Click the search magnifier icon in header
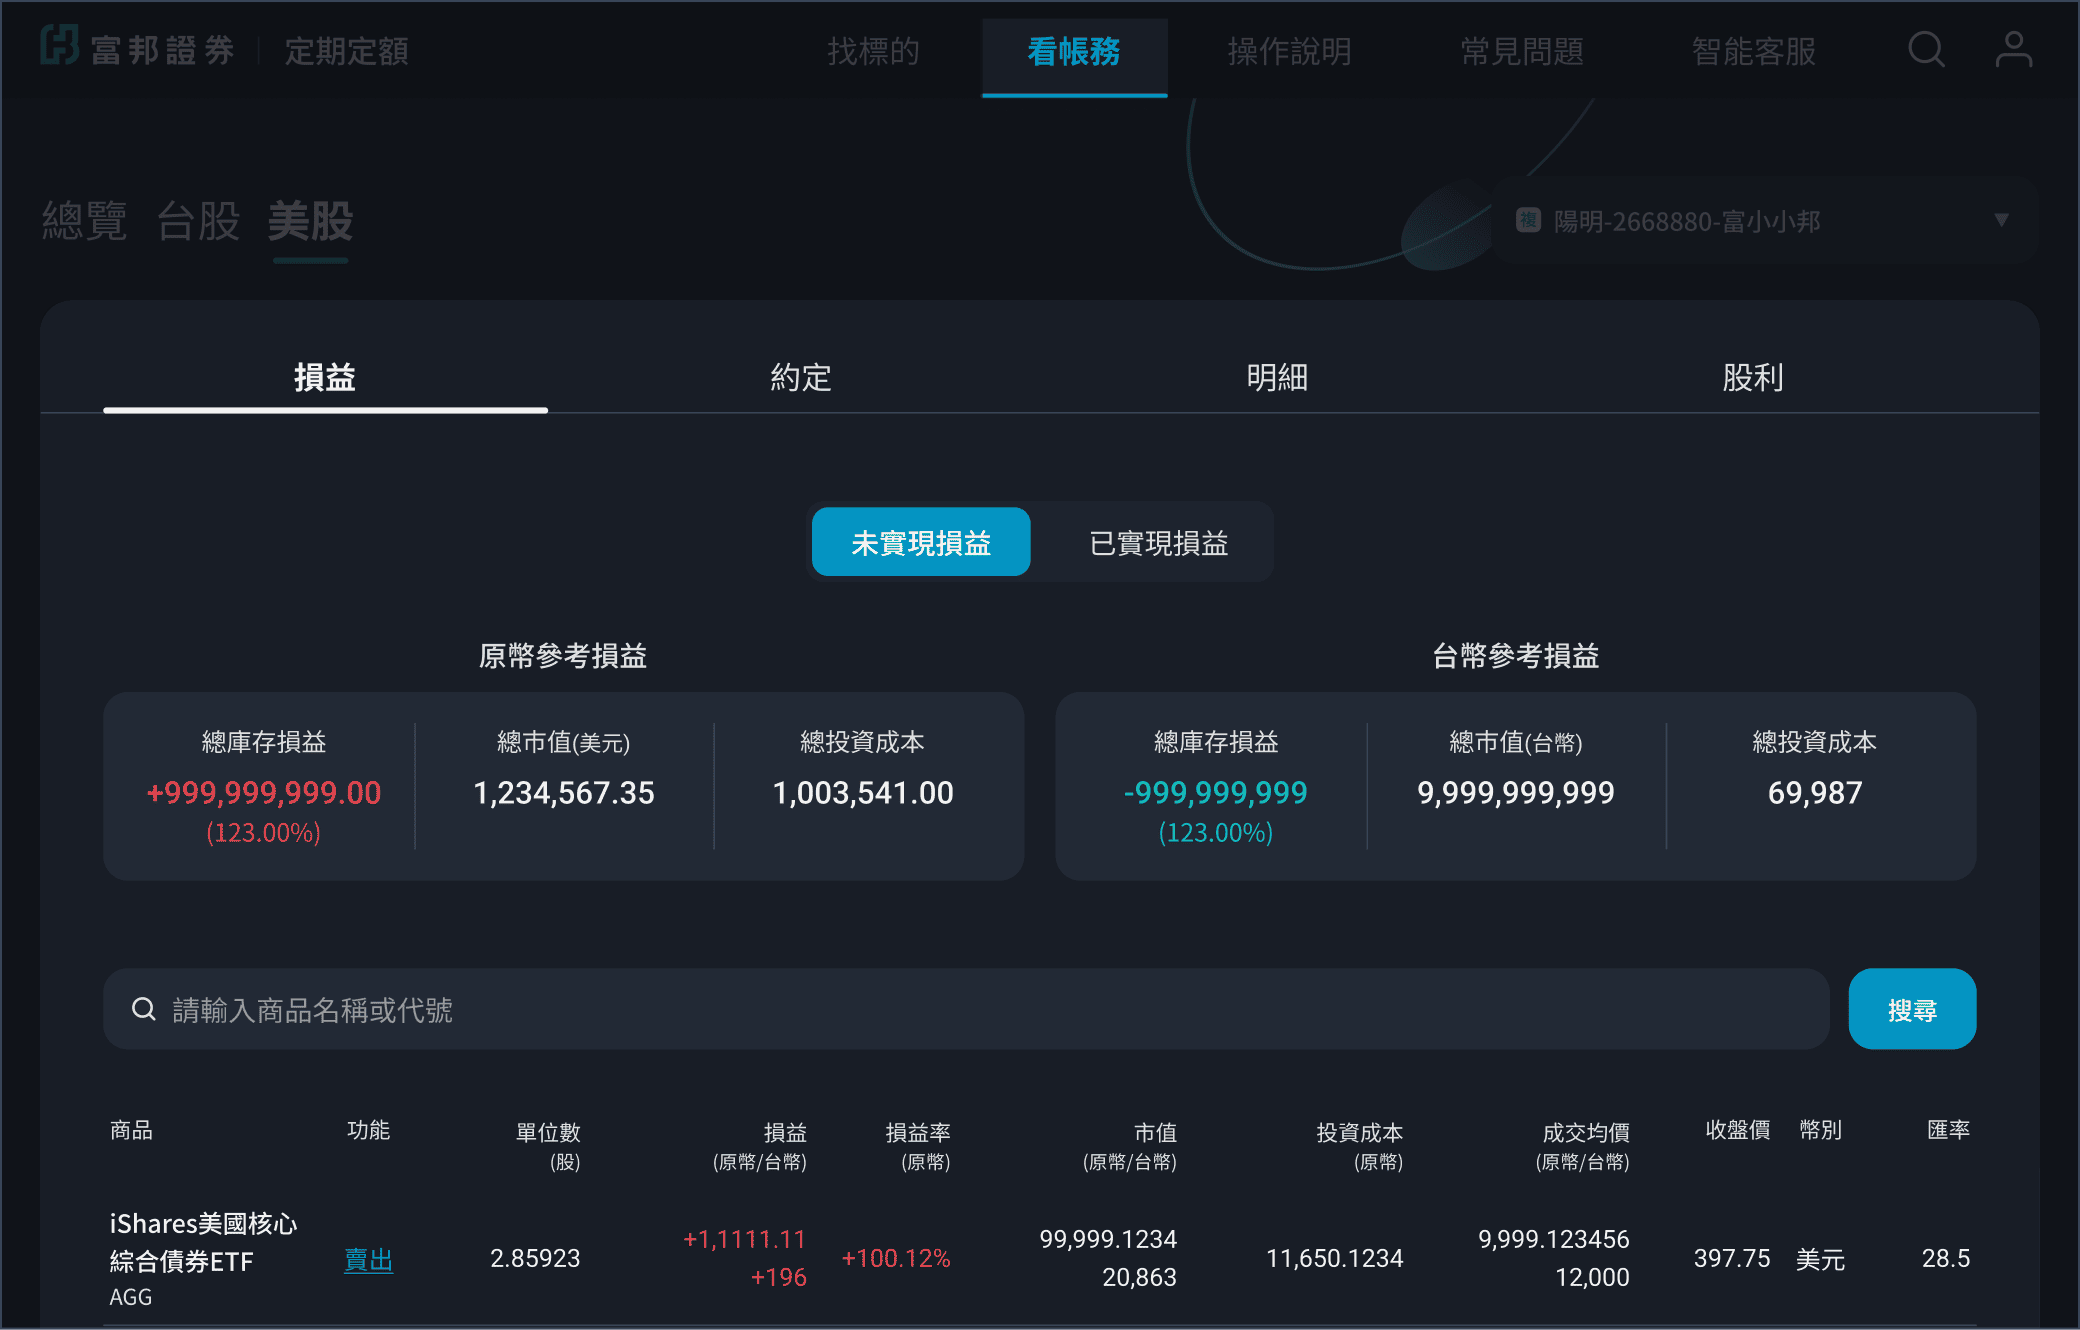The height and width of the screenshot is (1330, 2080). (1926, 49)
